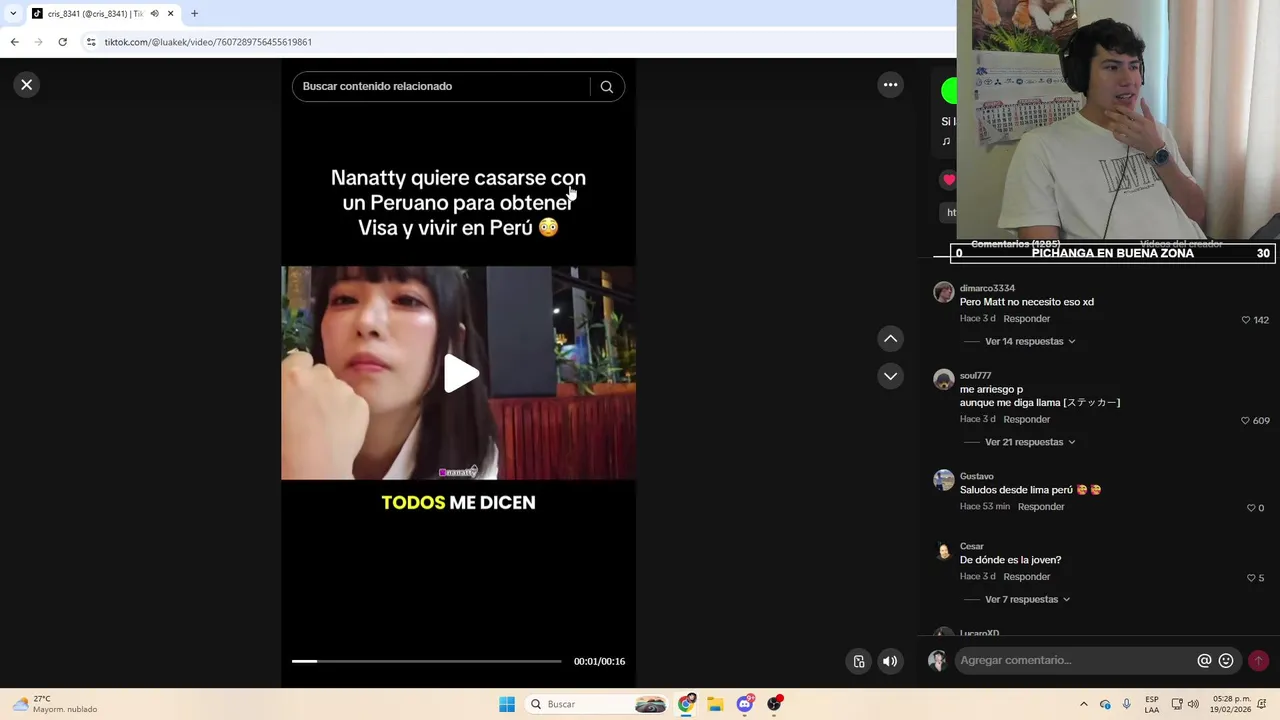Open File Explorer from the taskbar
This screenshot has width=1280, height=720.
(x=715, y=704)
